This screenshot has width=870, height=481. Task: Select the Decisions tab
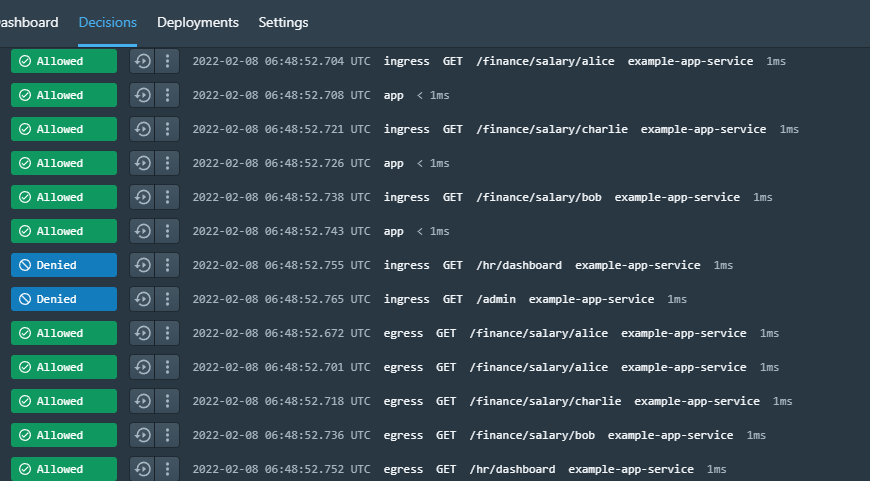(108, 22)
